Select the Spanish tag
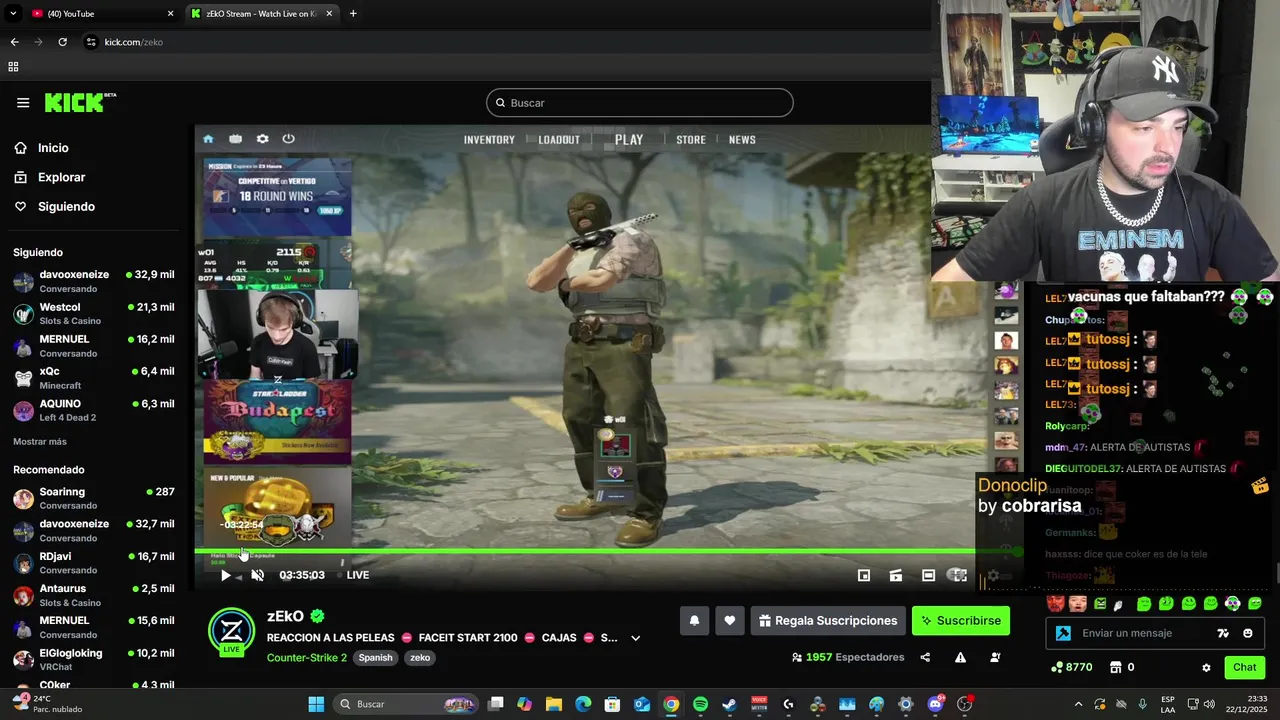The width and height of the screenshot is (1280, 720). click(x=376, y=658)
